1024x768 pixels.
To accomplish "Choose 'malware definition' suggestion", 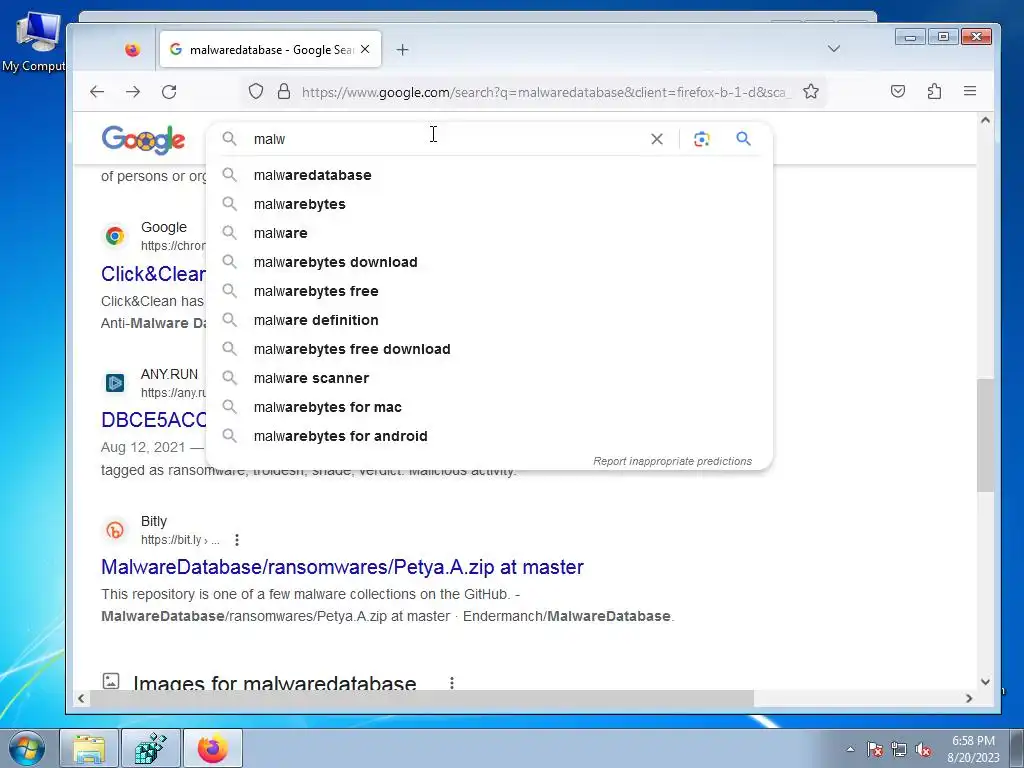I will pyautogui.click(x=489, y=320).
